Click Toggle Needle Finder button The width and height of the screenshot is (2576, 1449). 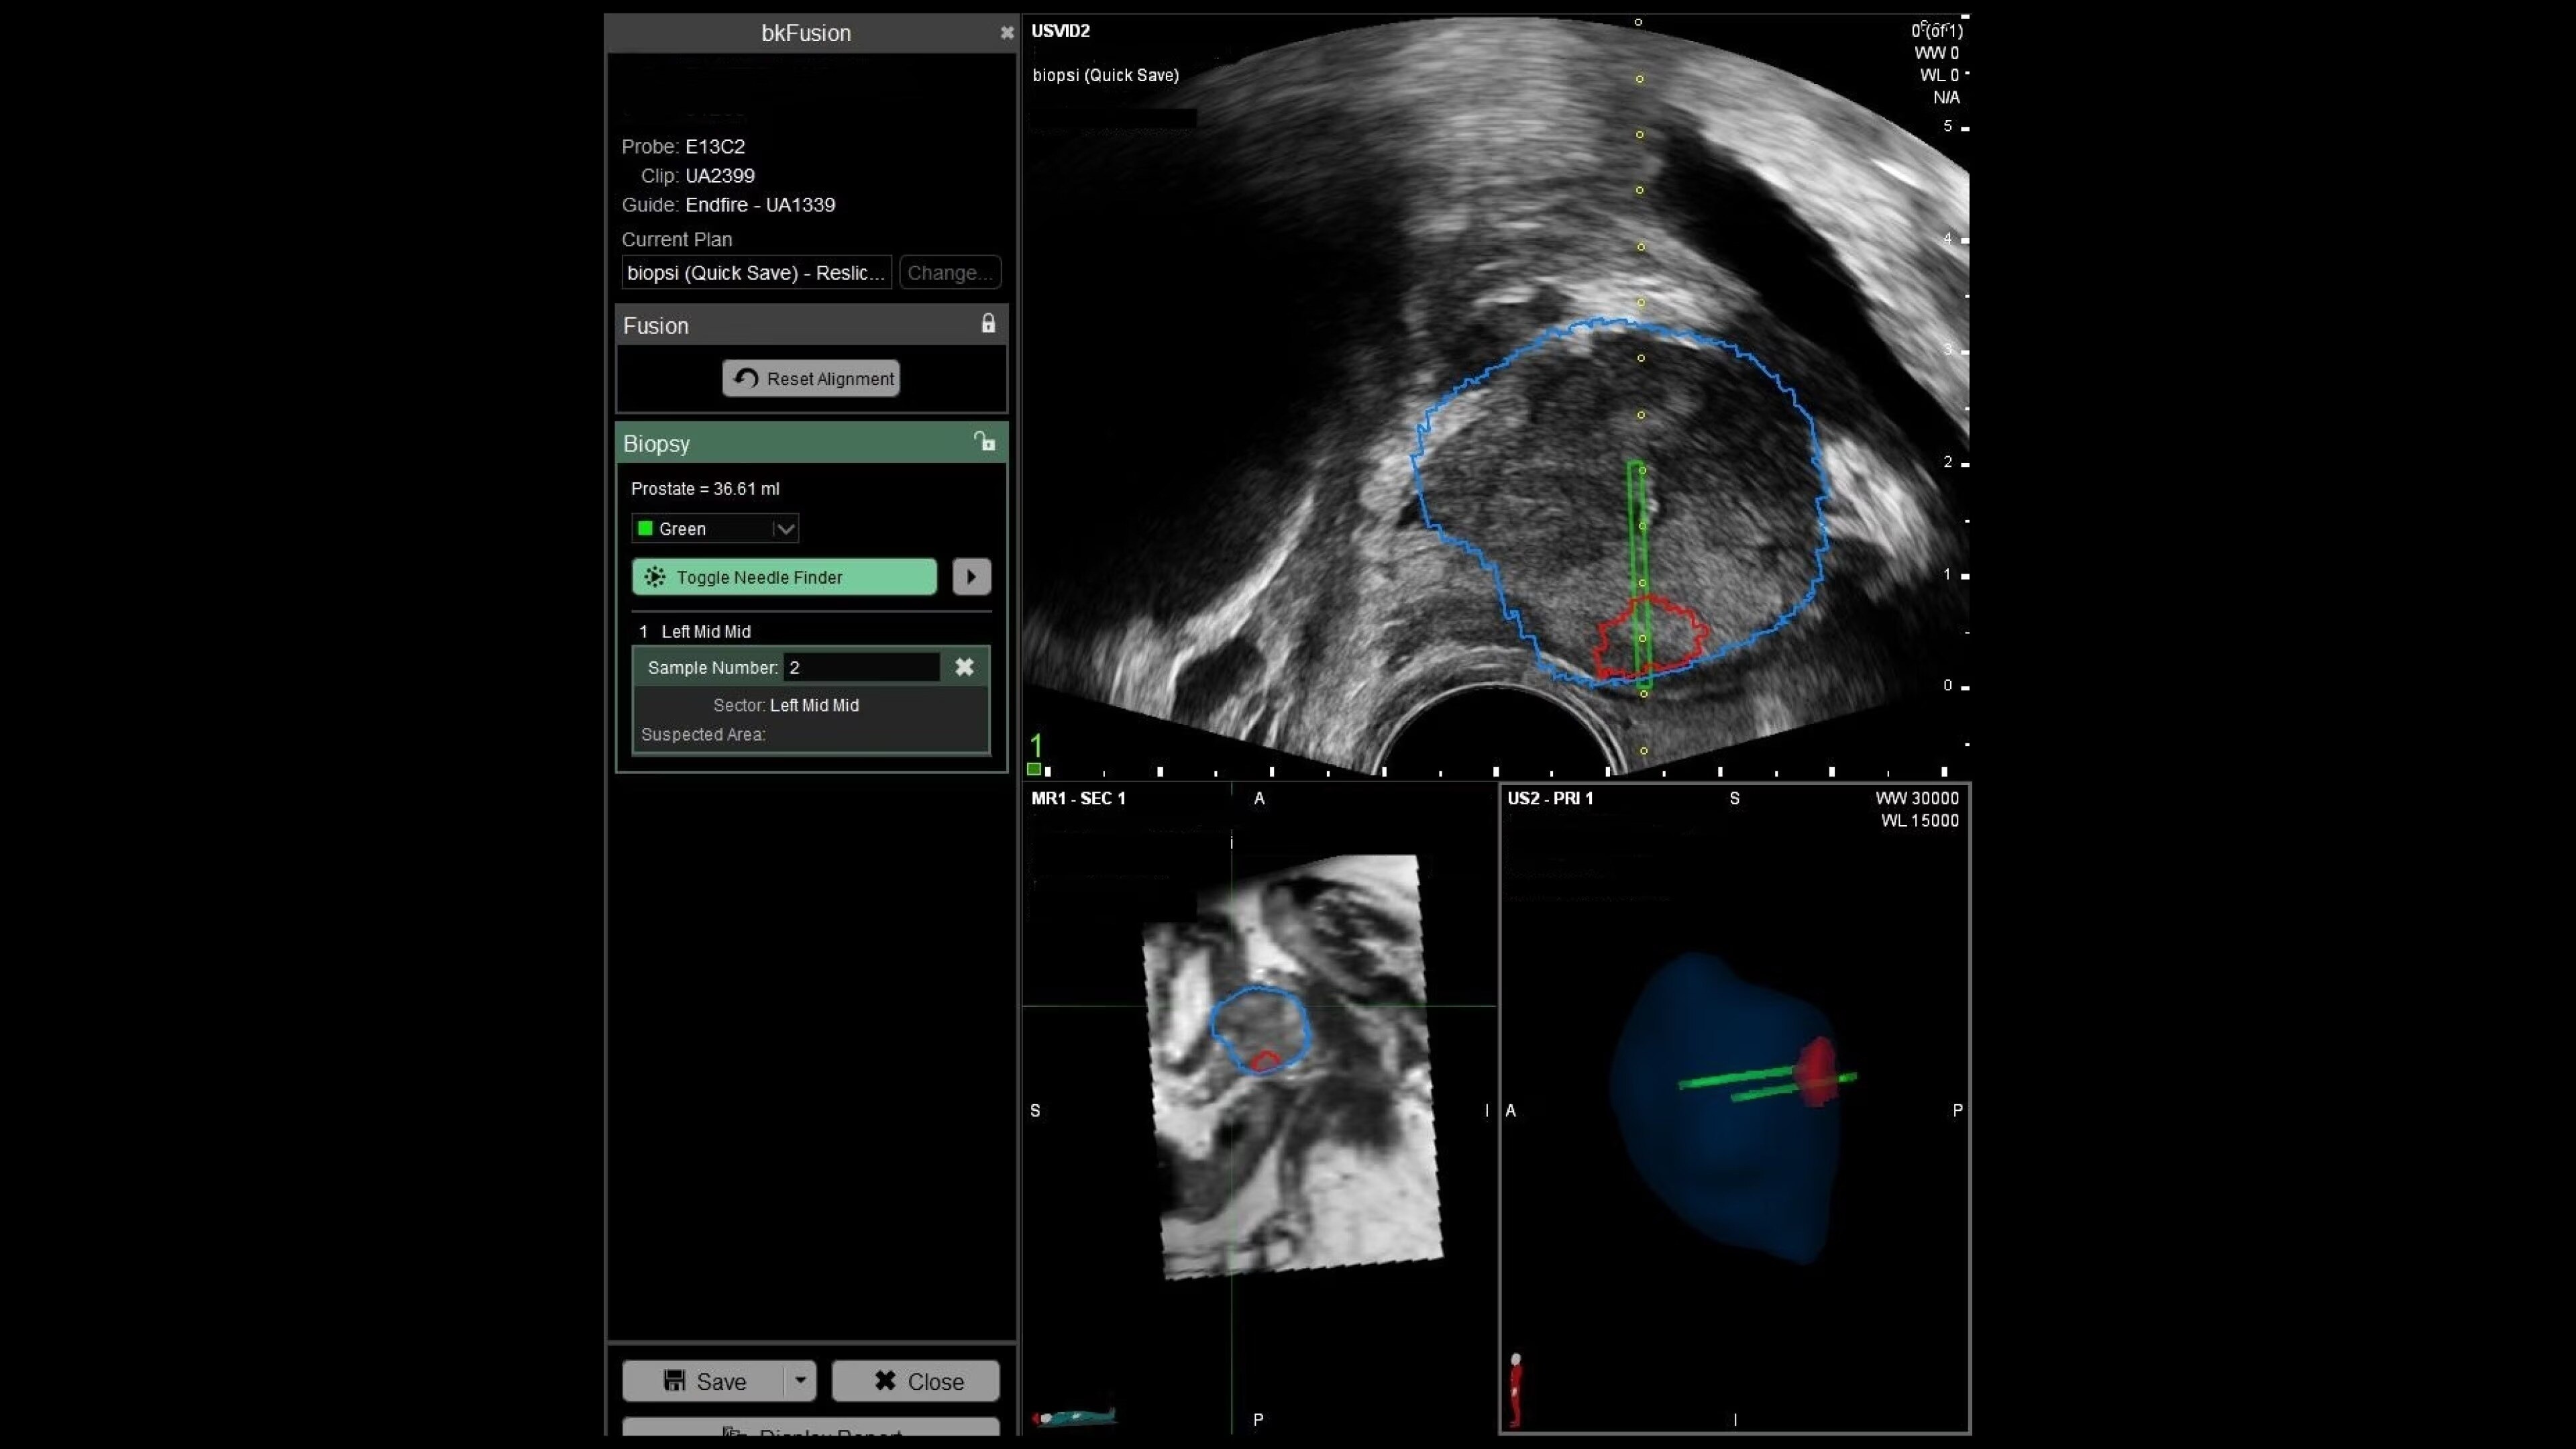tap(784, 577)
